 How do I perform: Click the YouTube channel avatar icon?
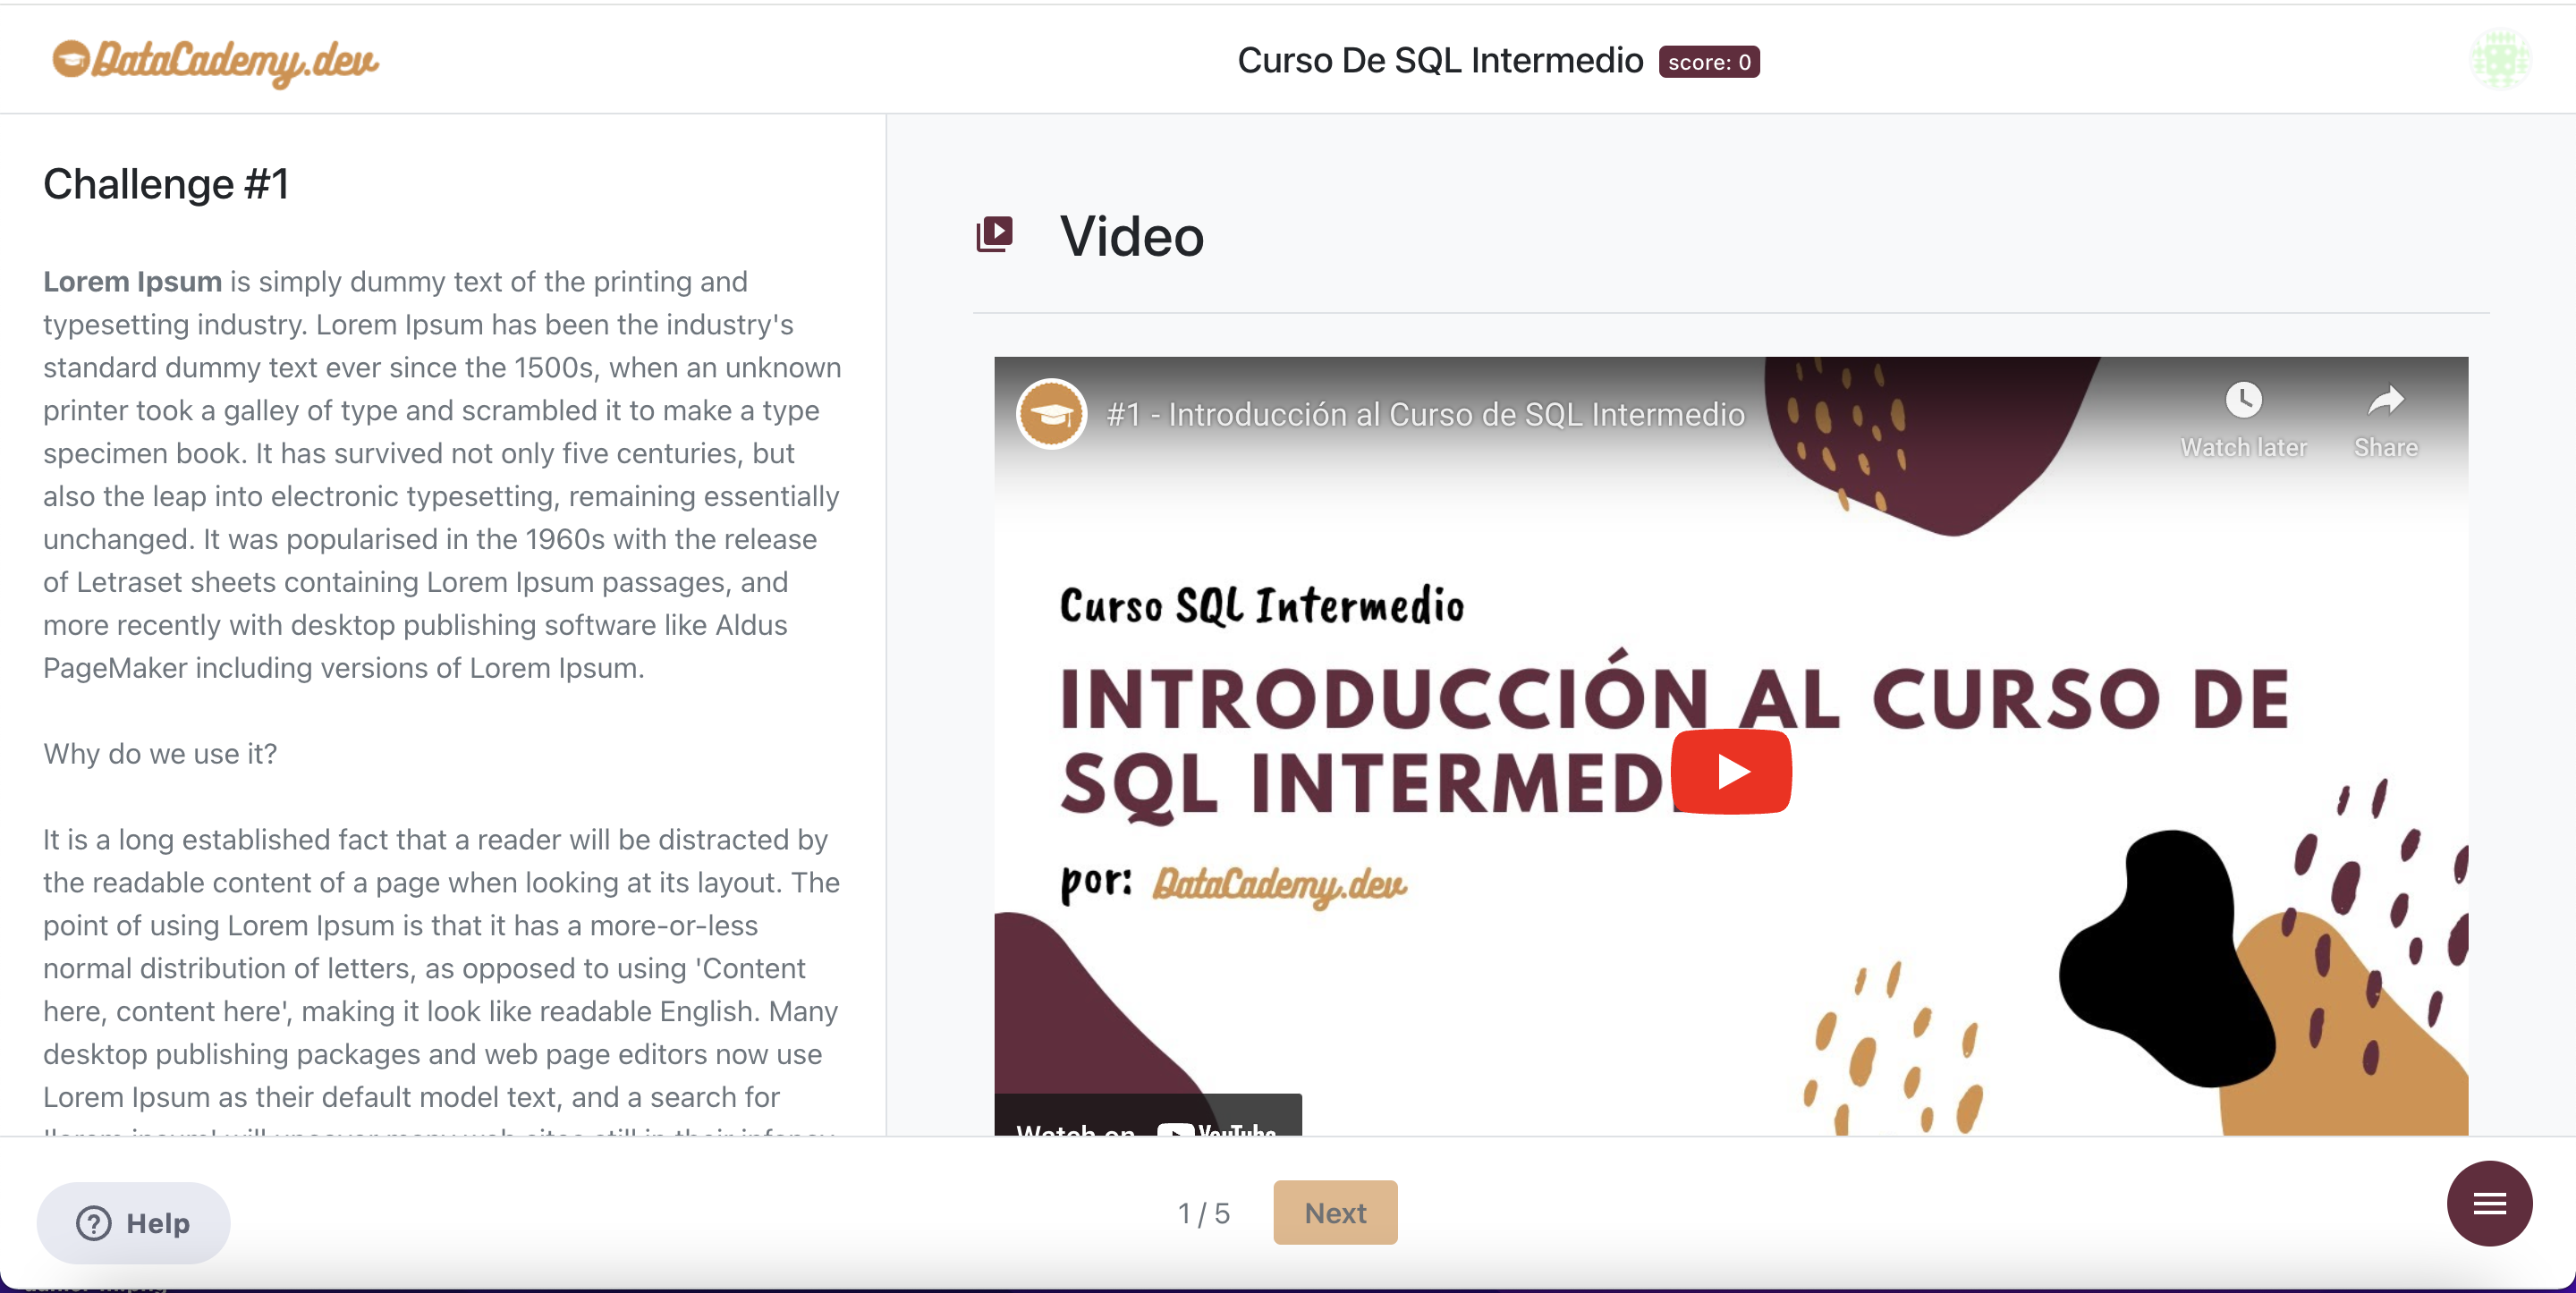tap(1051, 414)
